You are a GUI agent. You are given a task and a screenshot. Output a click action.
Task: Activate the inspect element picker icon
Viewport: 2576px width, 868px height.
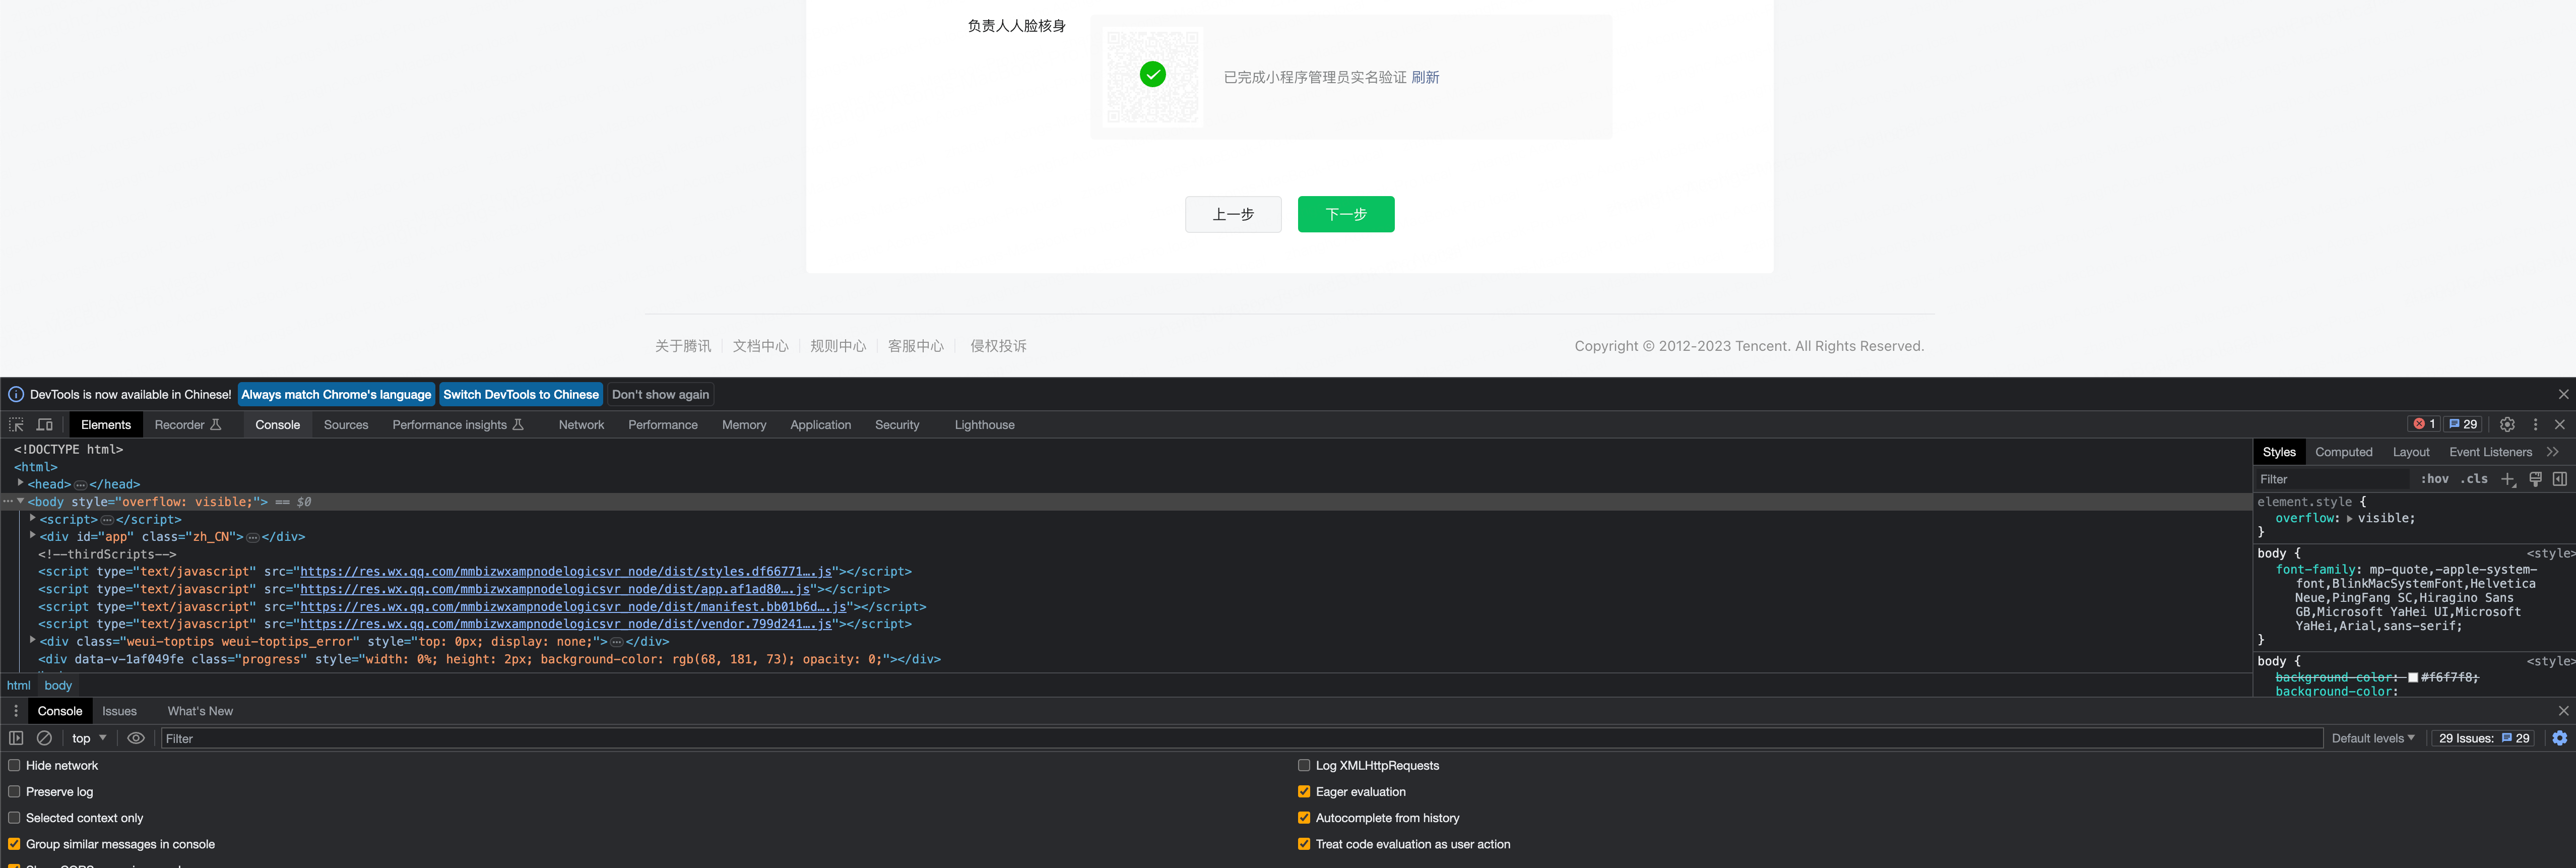point(16,425)
